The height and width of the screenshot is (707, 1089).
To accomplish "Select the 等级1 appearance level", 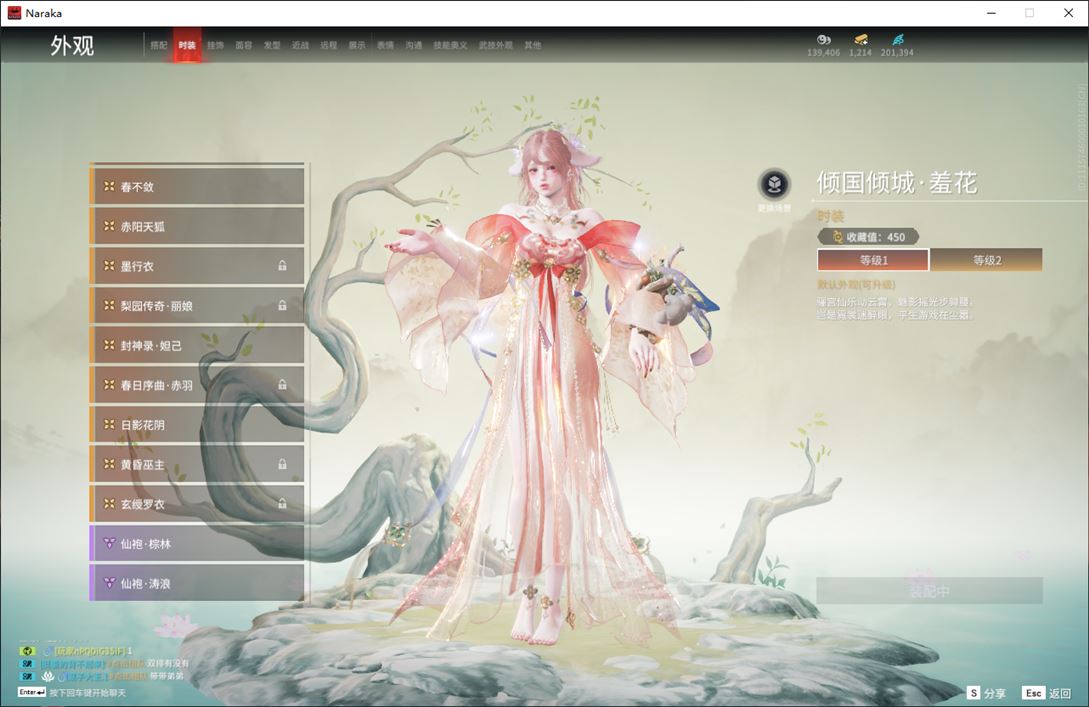I will [x=873, y=260].
